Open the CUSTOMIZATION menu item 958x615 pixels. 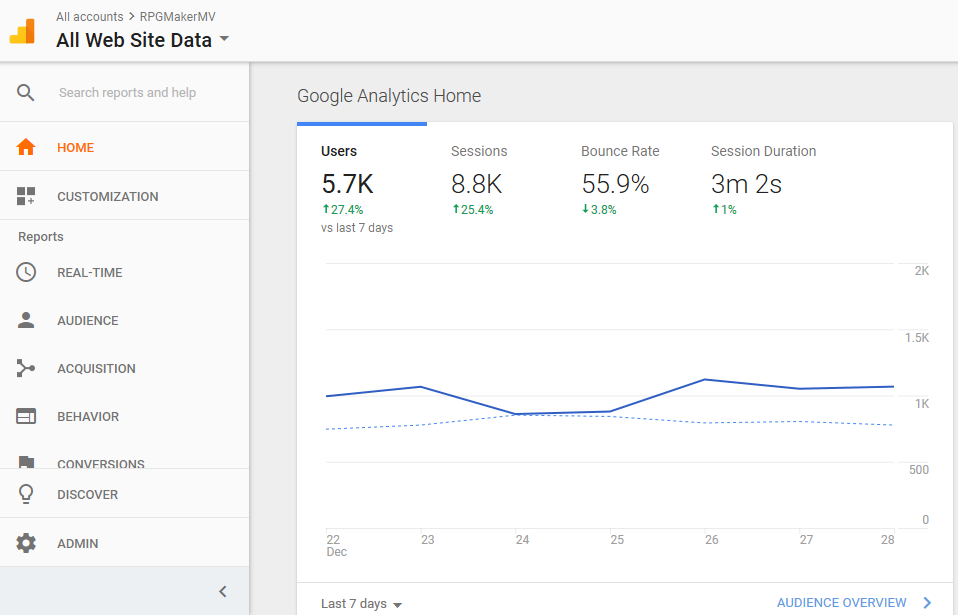tap(125, 196)
